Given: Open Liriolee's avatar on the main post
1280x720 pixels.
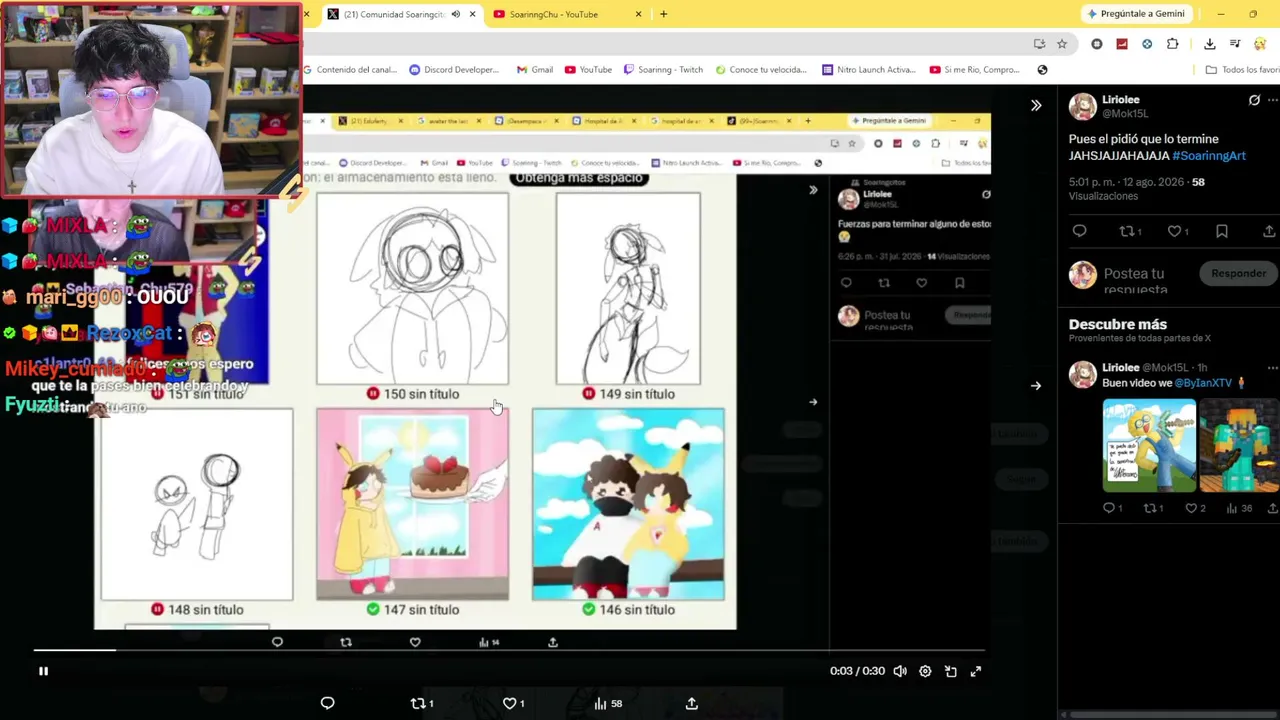Looking at the screenshot, I should [1082, 106].
